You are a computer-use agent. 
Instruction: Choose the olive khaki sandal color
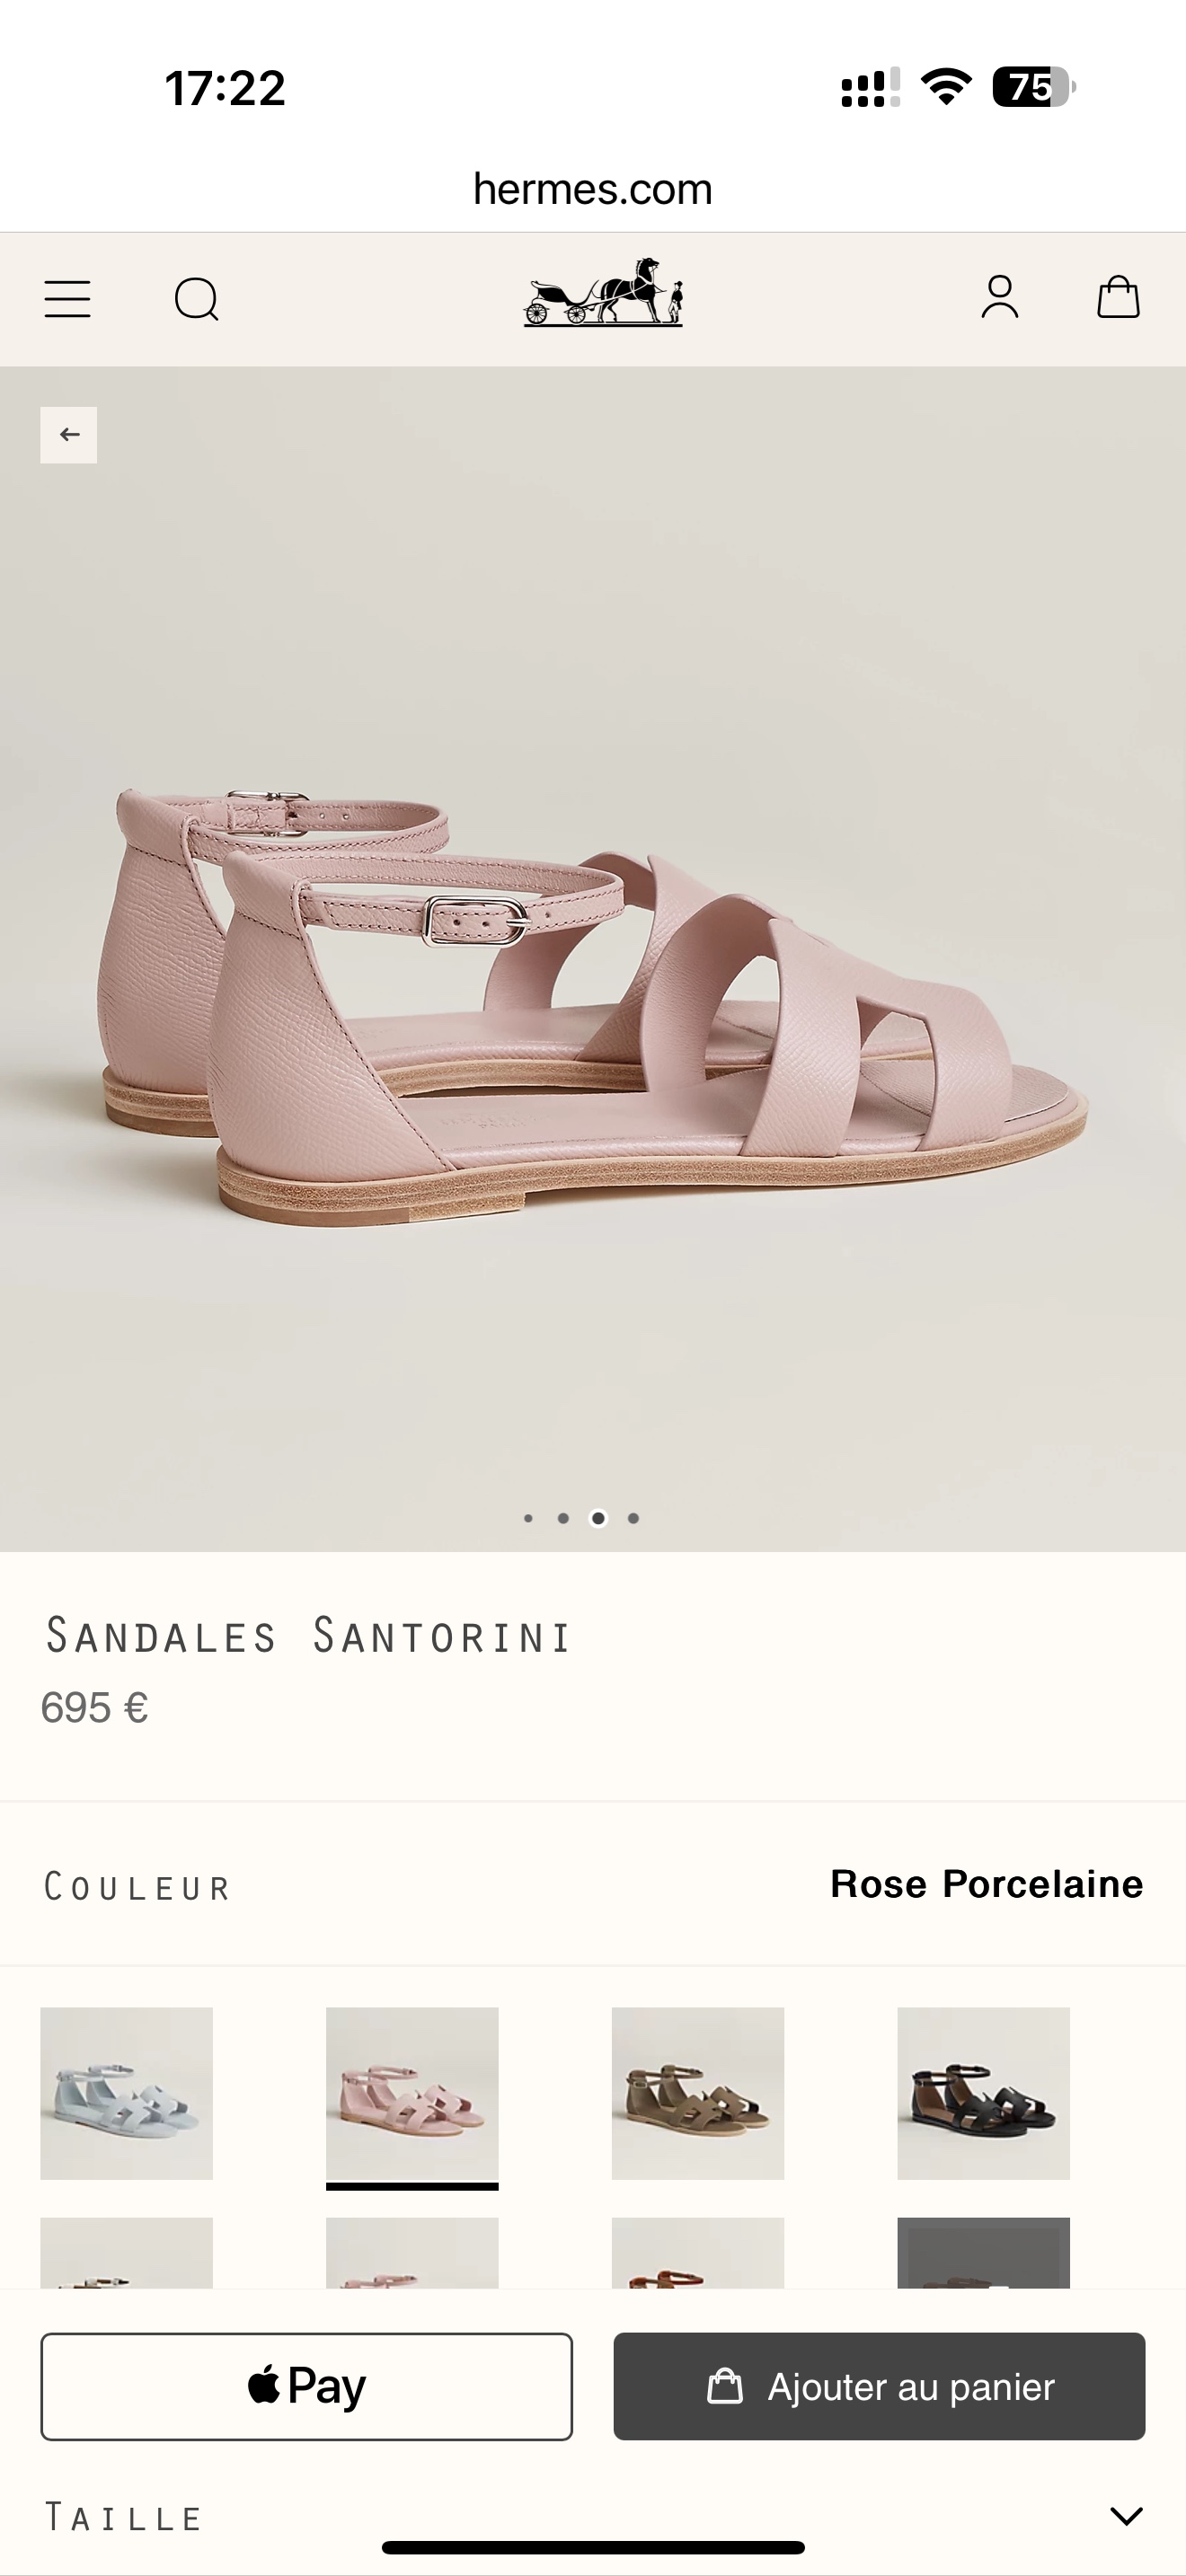(698, 2093)
